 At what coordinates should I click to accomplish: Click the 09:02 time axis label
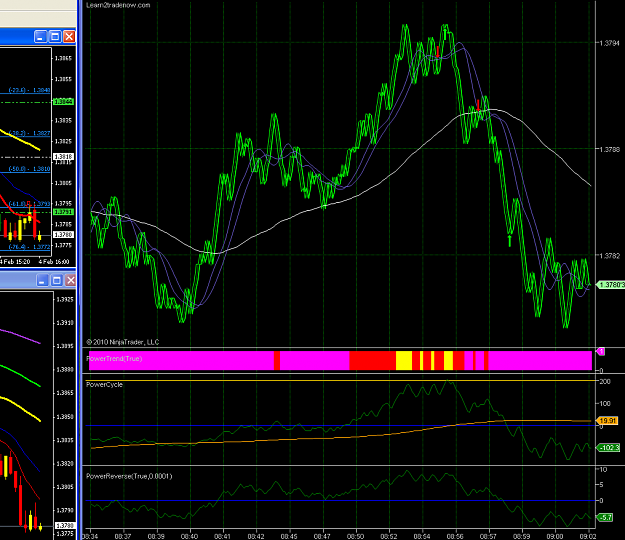pyautogui.click(x=588, y=536)
